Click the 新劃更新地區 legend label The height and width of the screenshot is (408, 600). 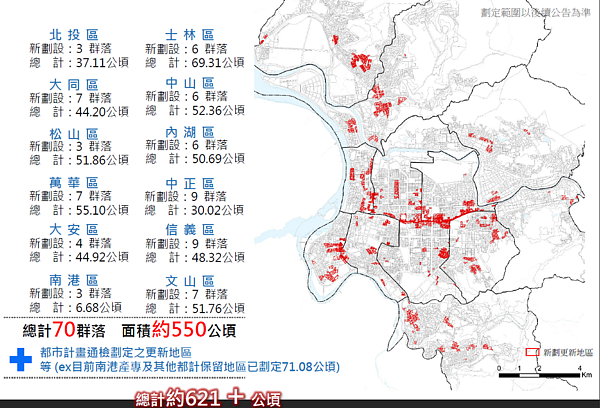(568, 353)
